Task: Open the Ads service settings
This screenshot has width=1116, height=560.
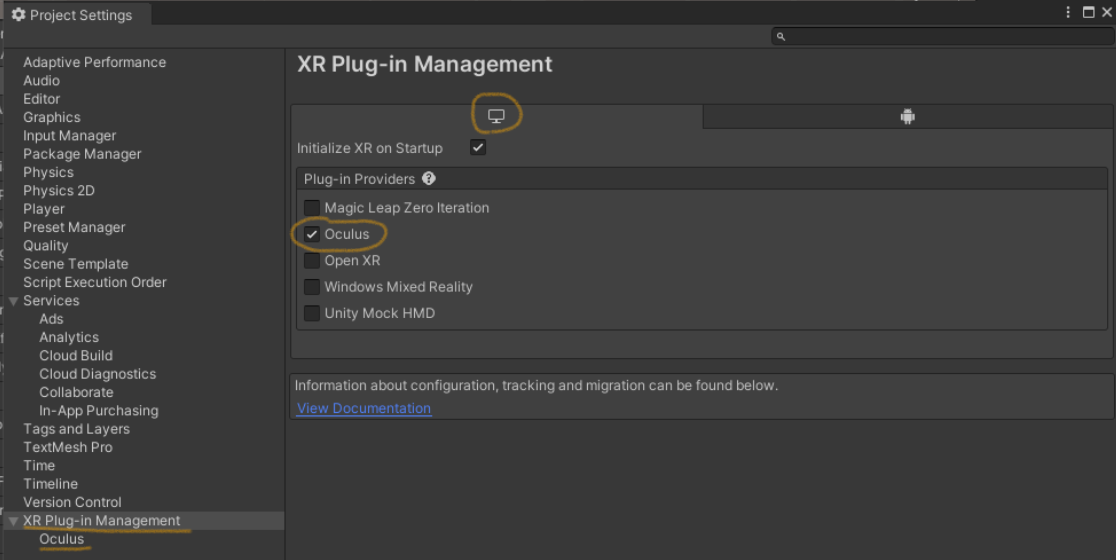Action: (51, 319)
